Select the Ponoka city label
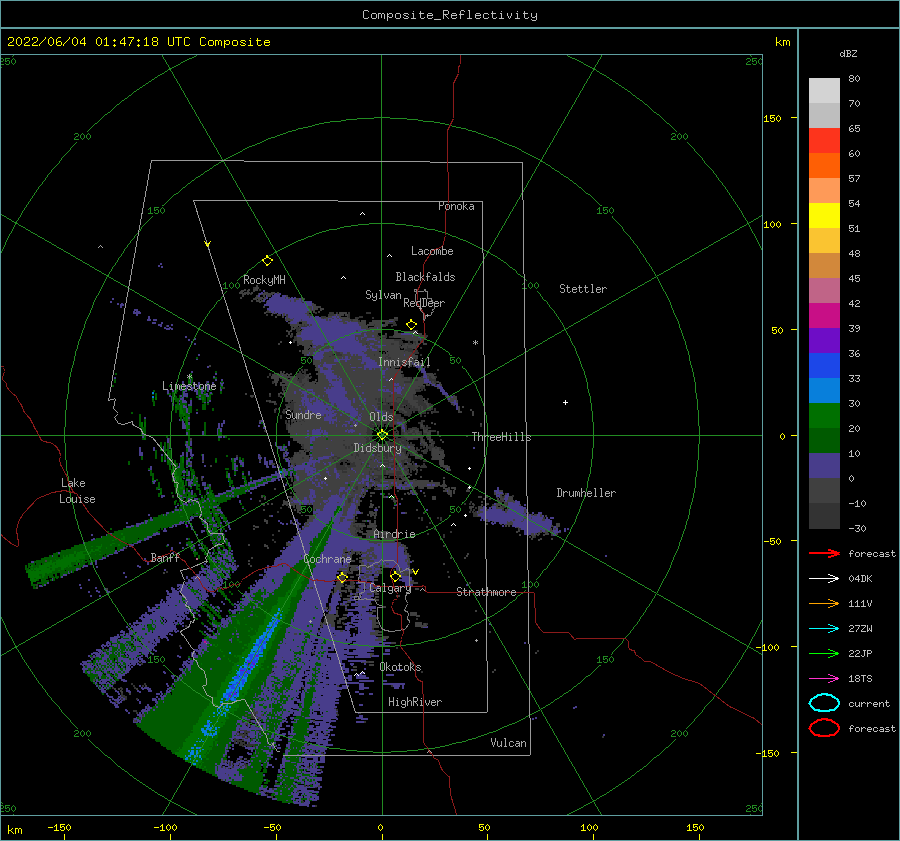 (x=456, y=206)
